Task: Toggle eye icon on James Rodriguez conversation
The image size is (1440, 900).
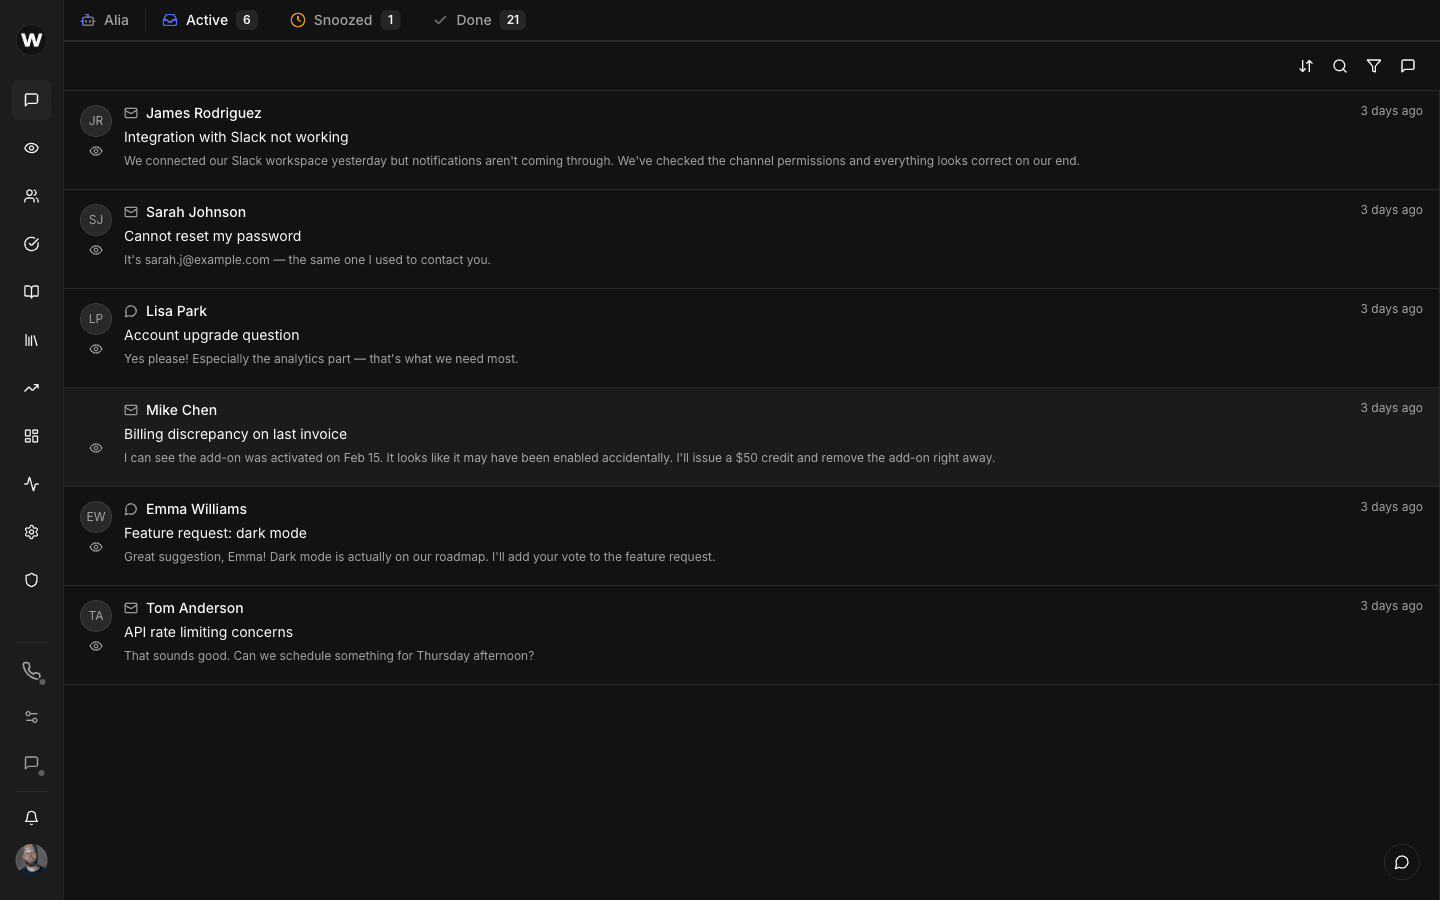Action: coord(96,151)
